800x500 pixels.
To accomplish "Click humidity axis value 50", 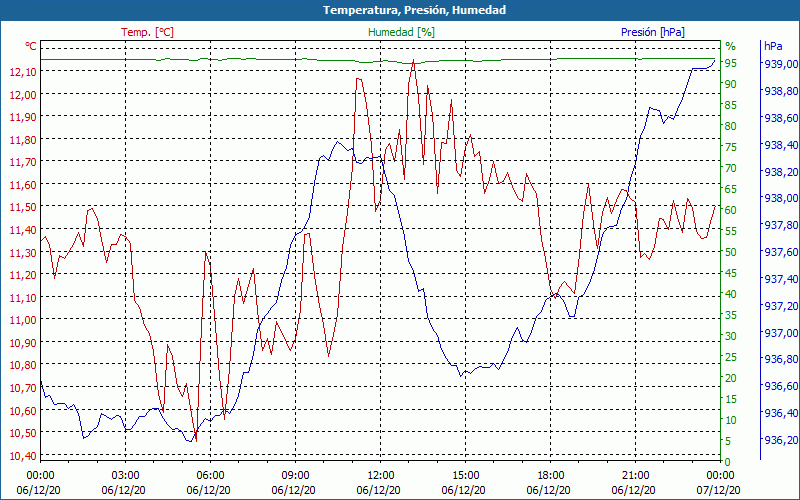I will (x=731, y=252).
